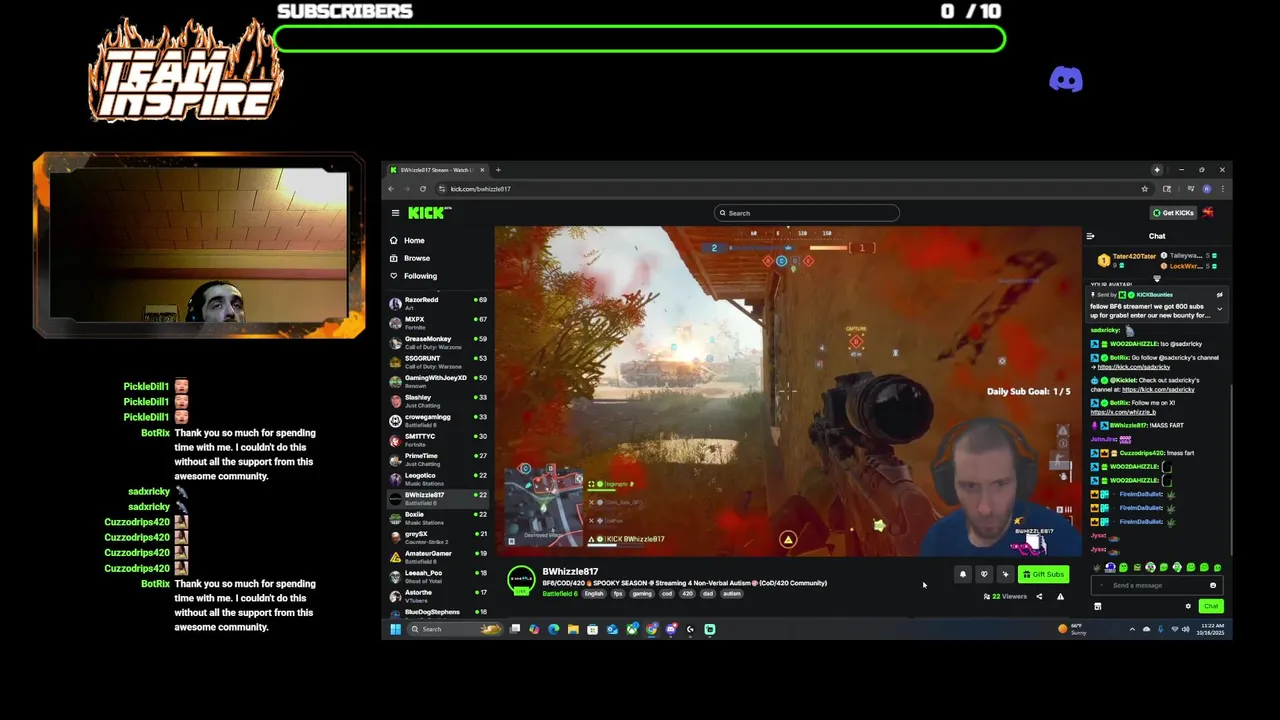The width and height of the screenshot is (1280, 720).
Task: Open the Discord logo icon
Action: (x=1066, y=79)
